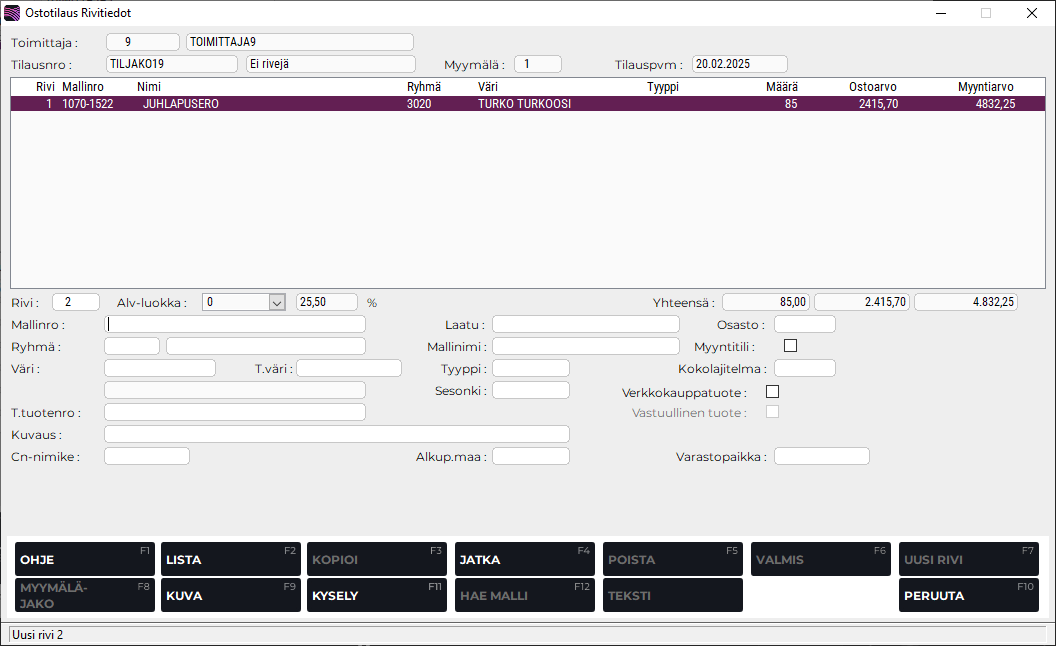The width and height of the screenshot is (1056, 646).
Task: Click into the Kuvaus description field
Action: point(336,434)
